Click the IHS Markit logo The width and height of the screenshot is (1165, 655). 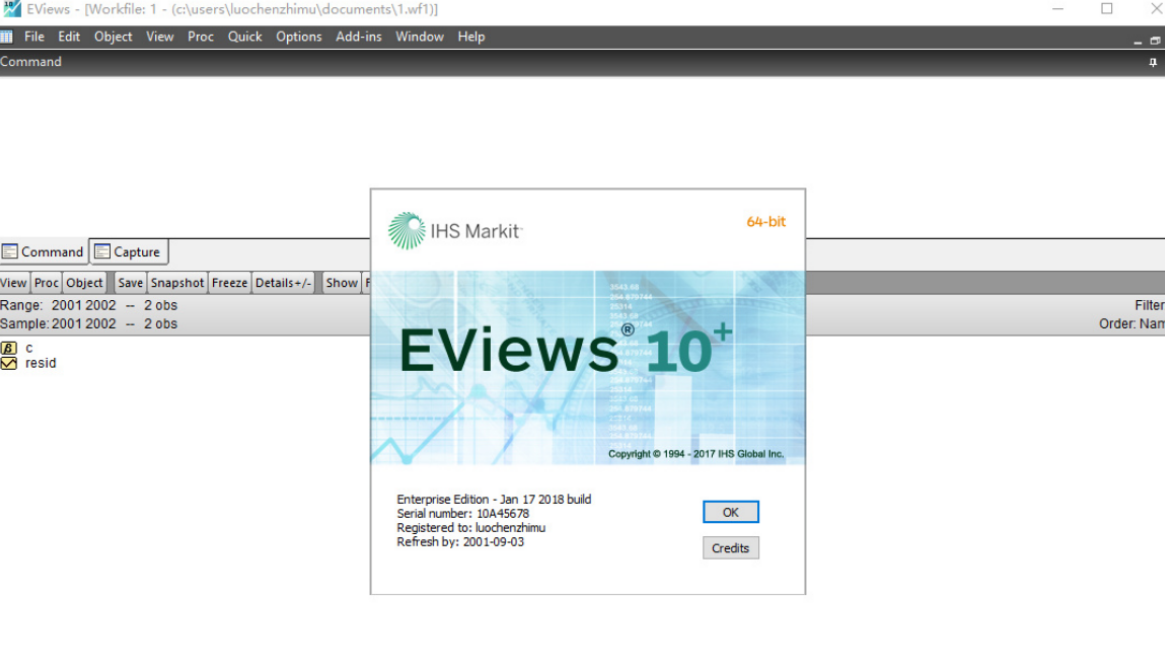tap(455, 231)
